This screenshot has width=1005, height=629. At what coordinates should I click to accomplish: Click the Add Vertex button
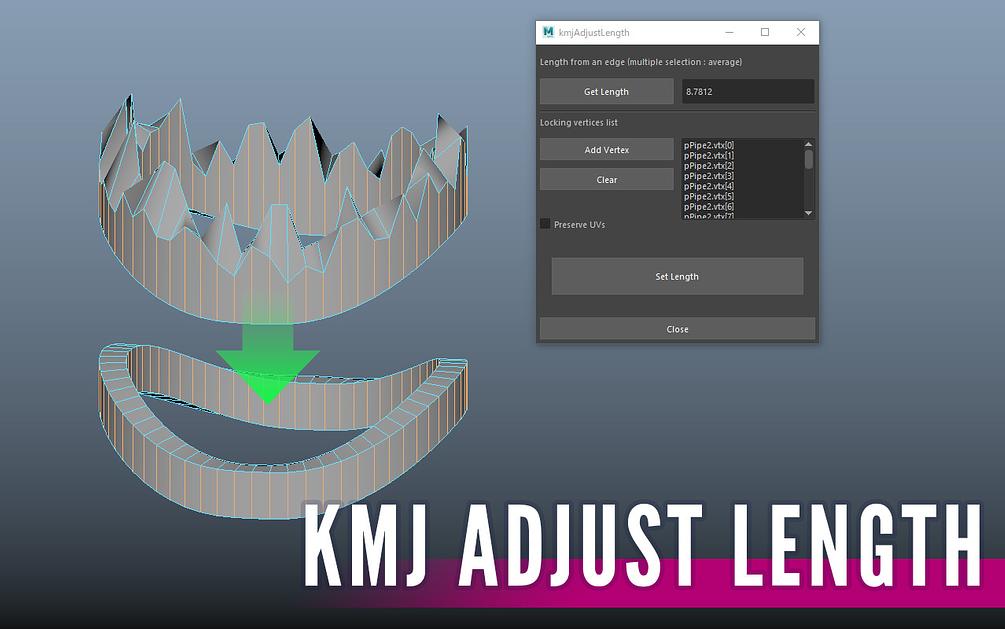606,149
